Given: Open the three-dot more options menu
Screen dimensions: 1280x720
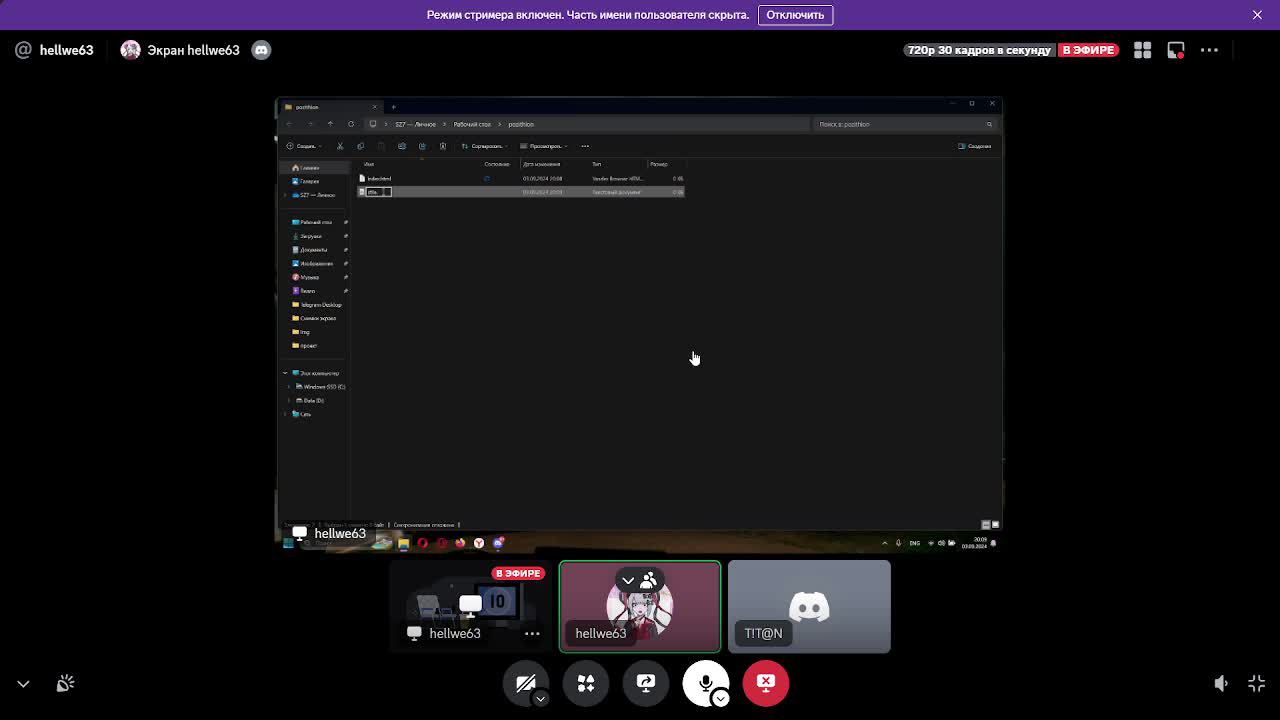Looking at the screenshot, I should pos(1209,50).
